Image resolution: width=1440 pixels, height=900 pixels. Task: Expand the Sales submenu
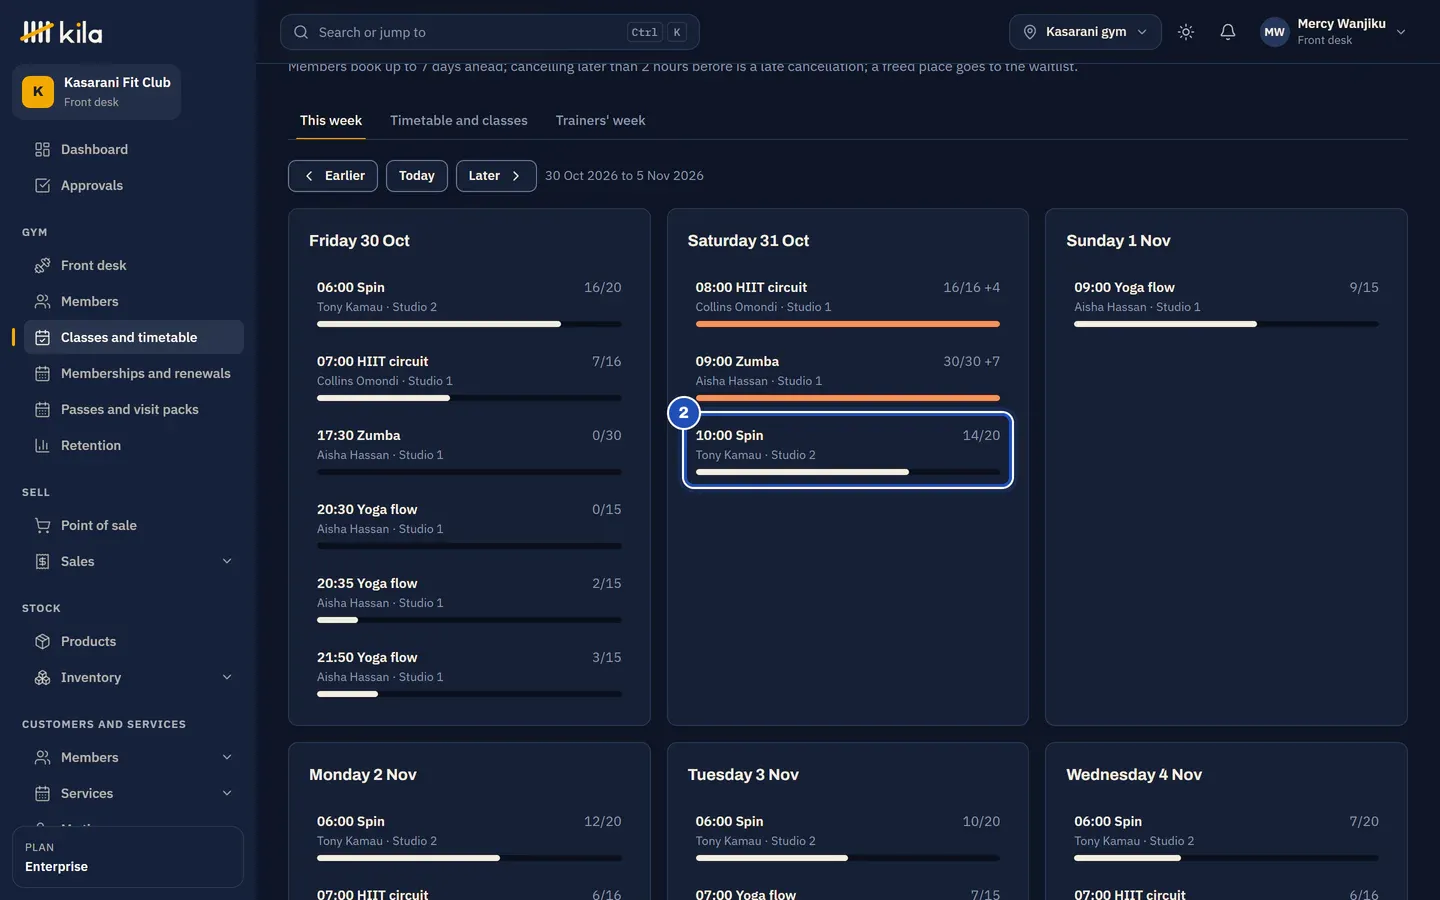coord(133,561)
